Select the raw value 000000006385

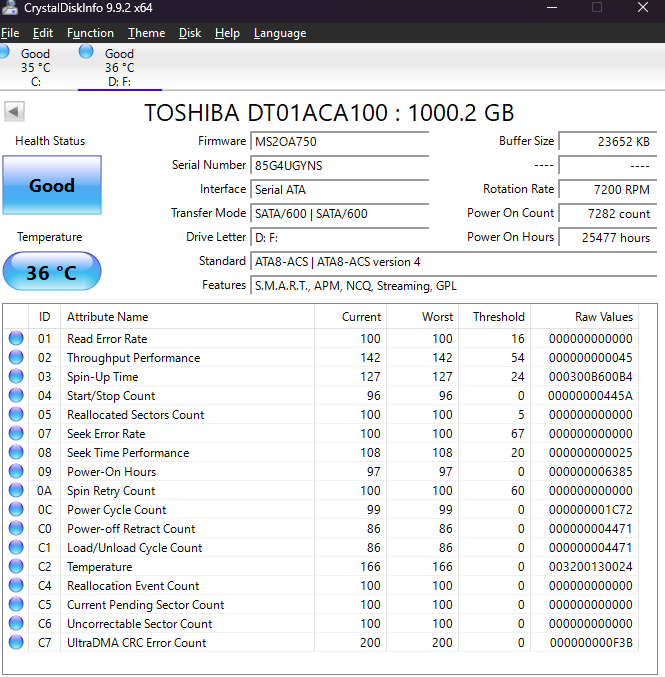tap(590, 471)
